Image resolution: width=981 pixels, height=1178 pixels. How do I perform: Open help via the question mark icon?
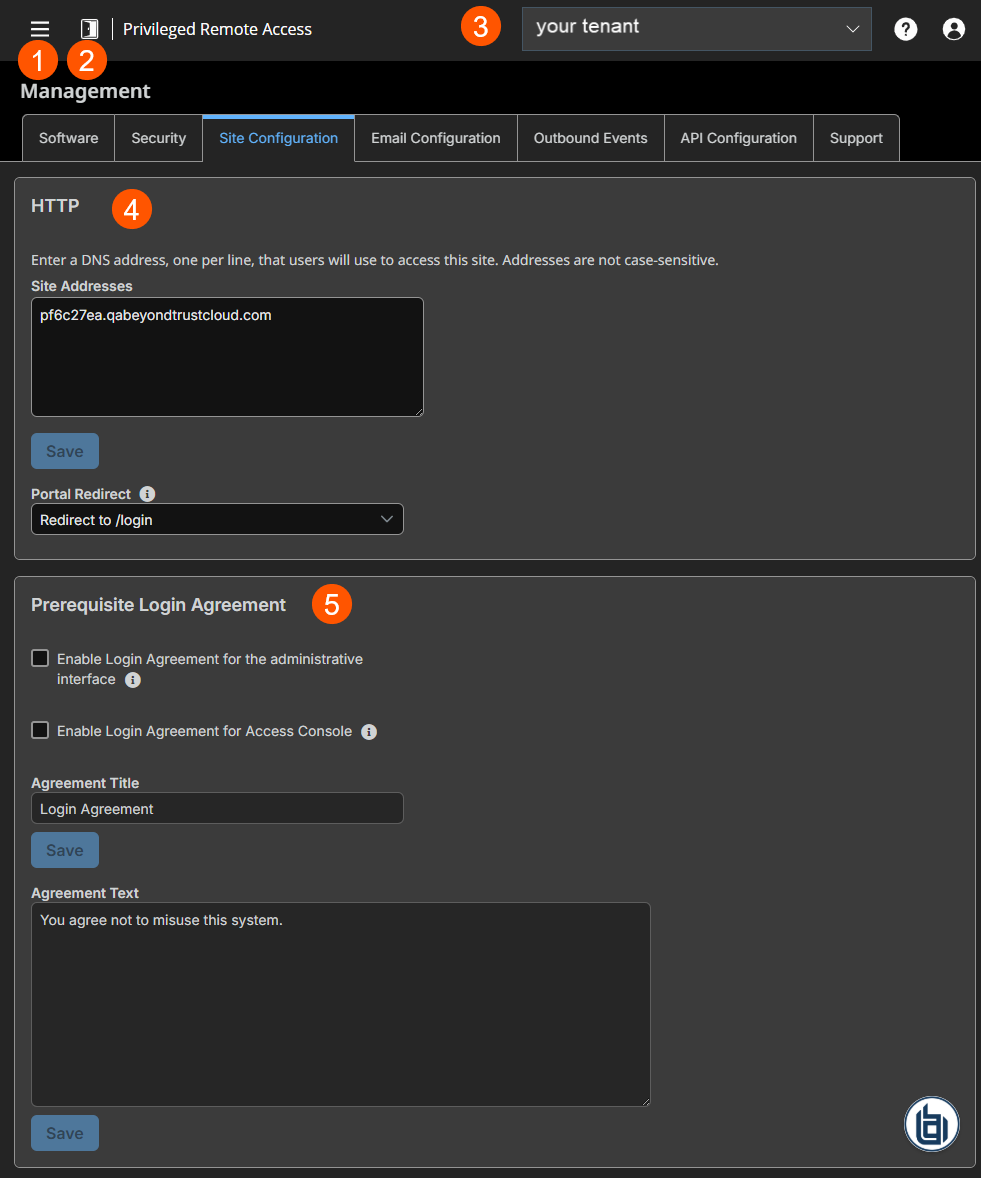point(905,28)
